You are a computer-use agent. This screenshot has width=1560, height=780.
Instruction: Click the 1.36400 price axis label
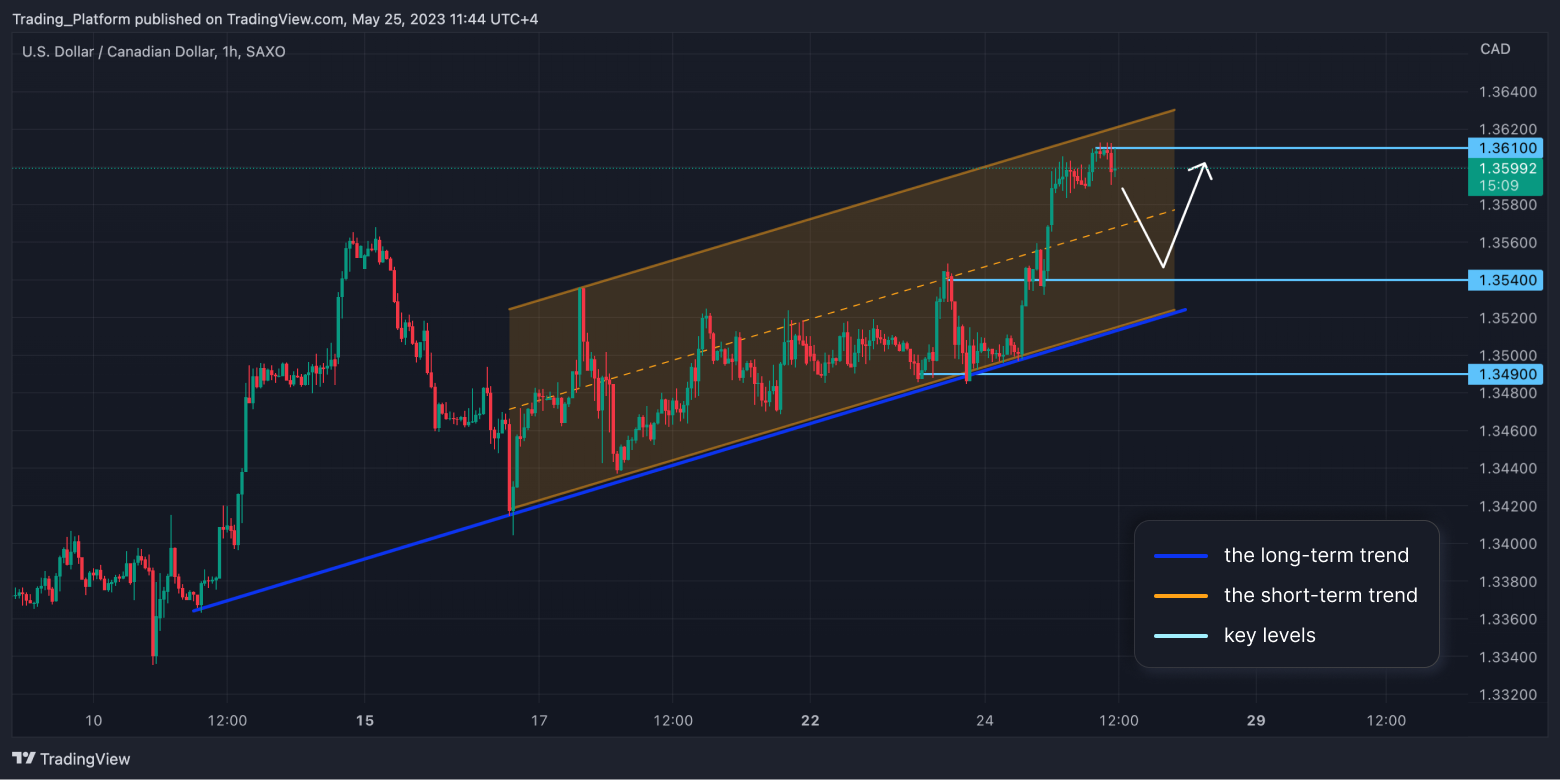click(1507, 92)
